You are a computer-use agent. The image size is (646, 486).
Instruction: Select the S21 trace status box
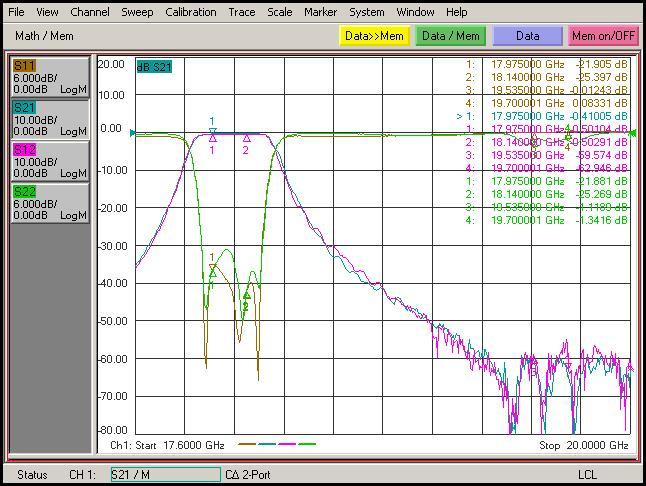[x=50, y=119]
